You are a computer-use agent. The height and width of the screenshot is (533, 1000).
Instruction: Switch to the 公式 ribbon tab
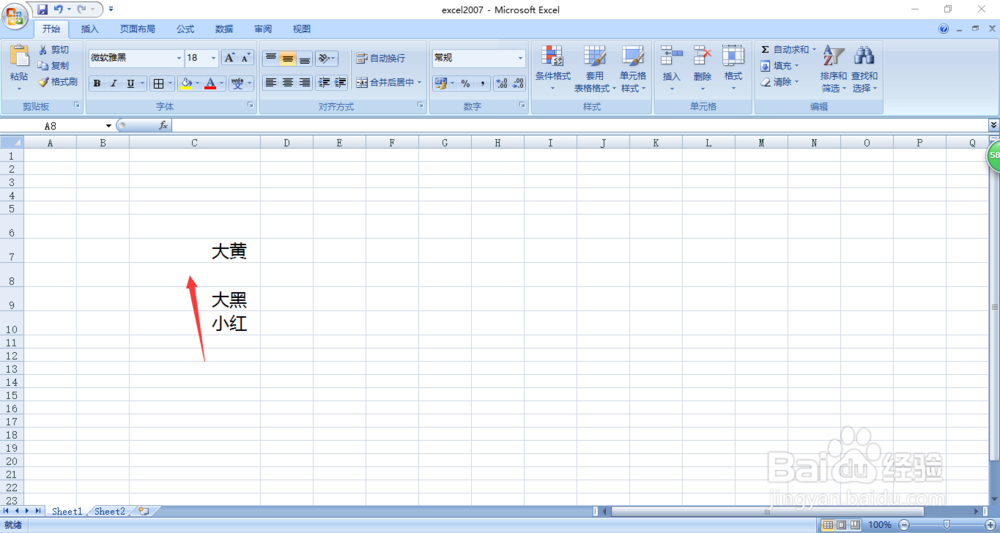[x=186, y=29]
